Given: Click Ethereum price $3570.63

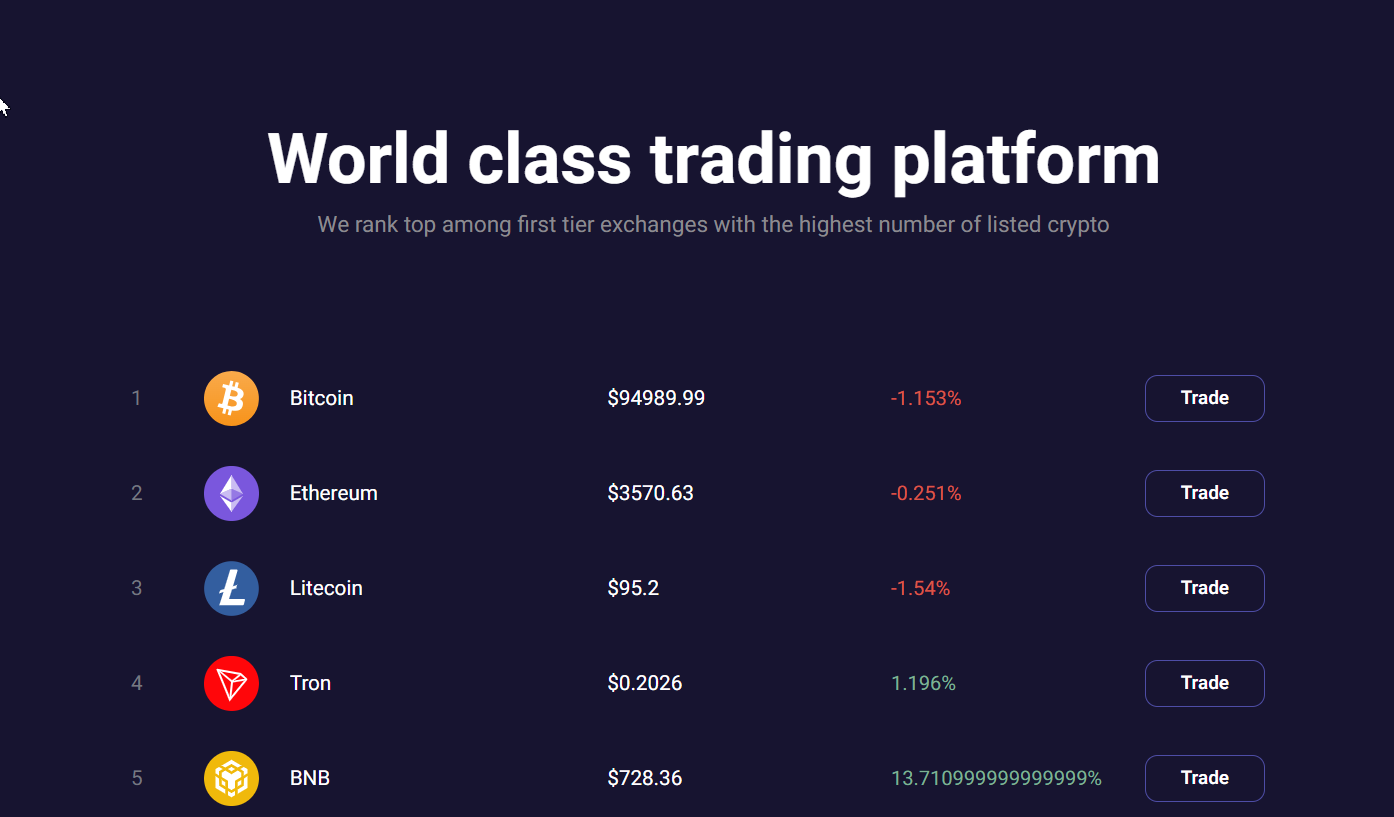Looking at the screenshot, I should (650, 493).
